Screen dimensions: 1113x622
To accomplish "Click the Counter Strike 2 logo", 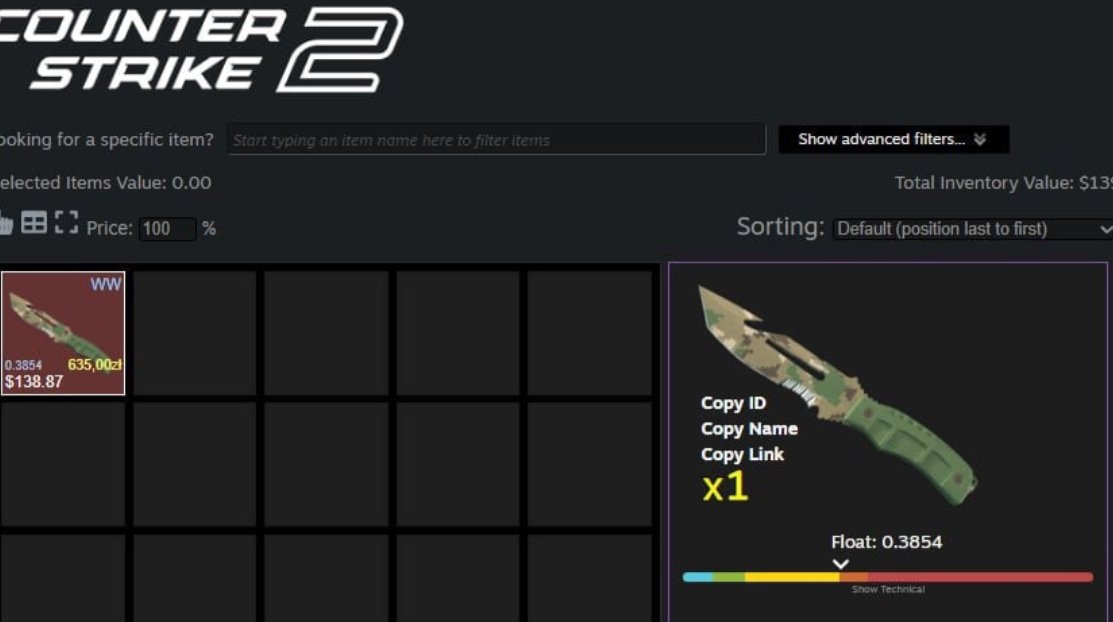I will coord(202,48).
